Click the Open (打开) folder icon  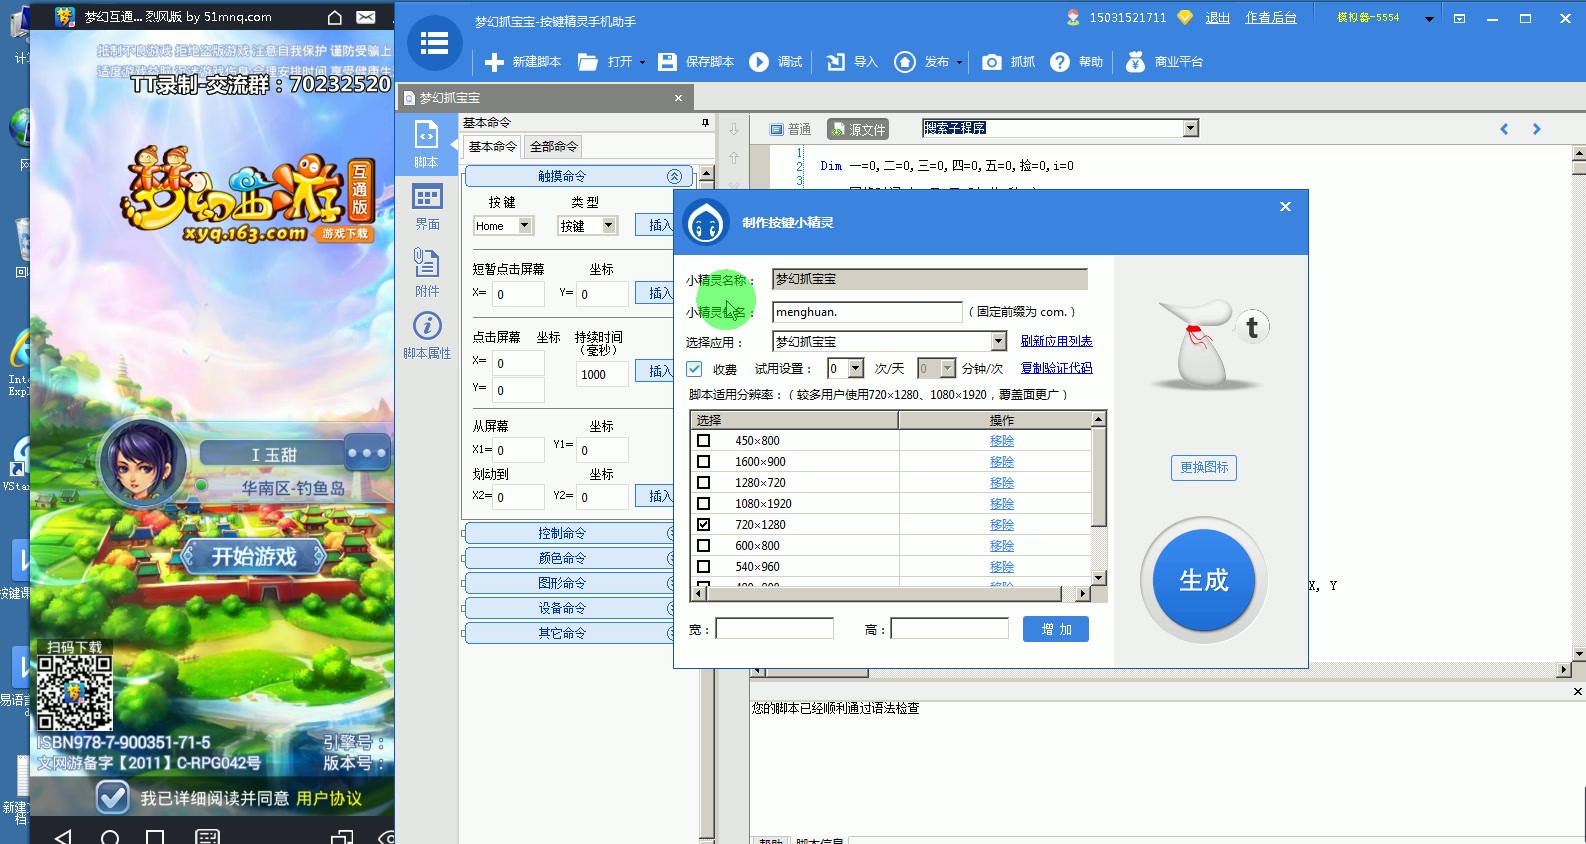click(588, 62)
